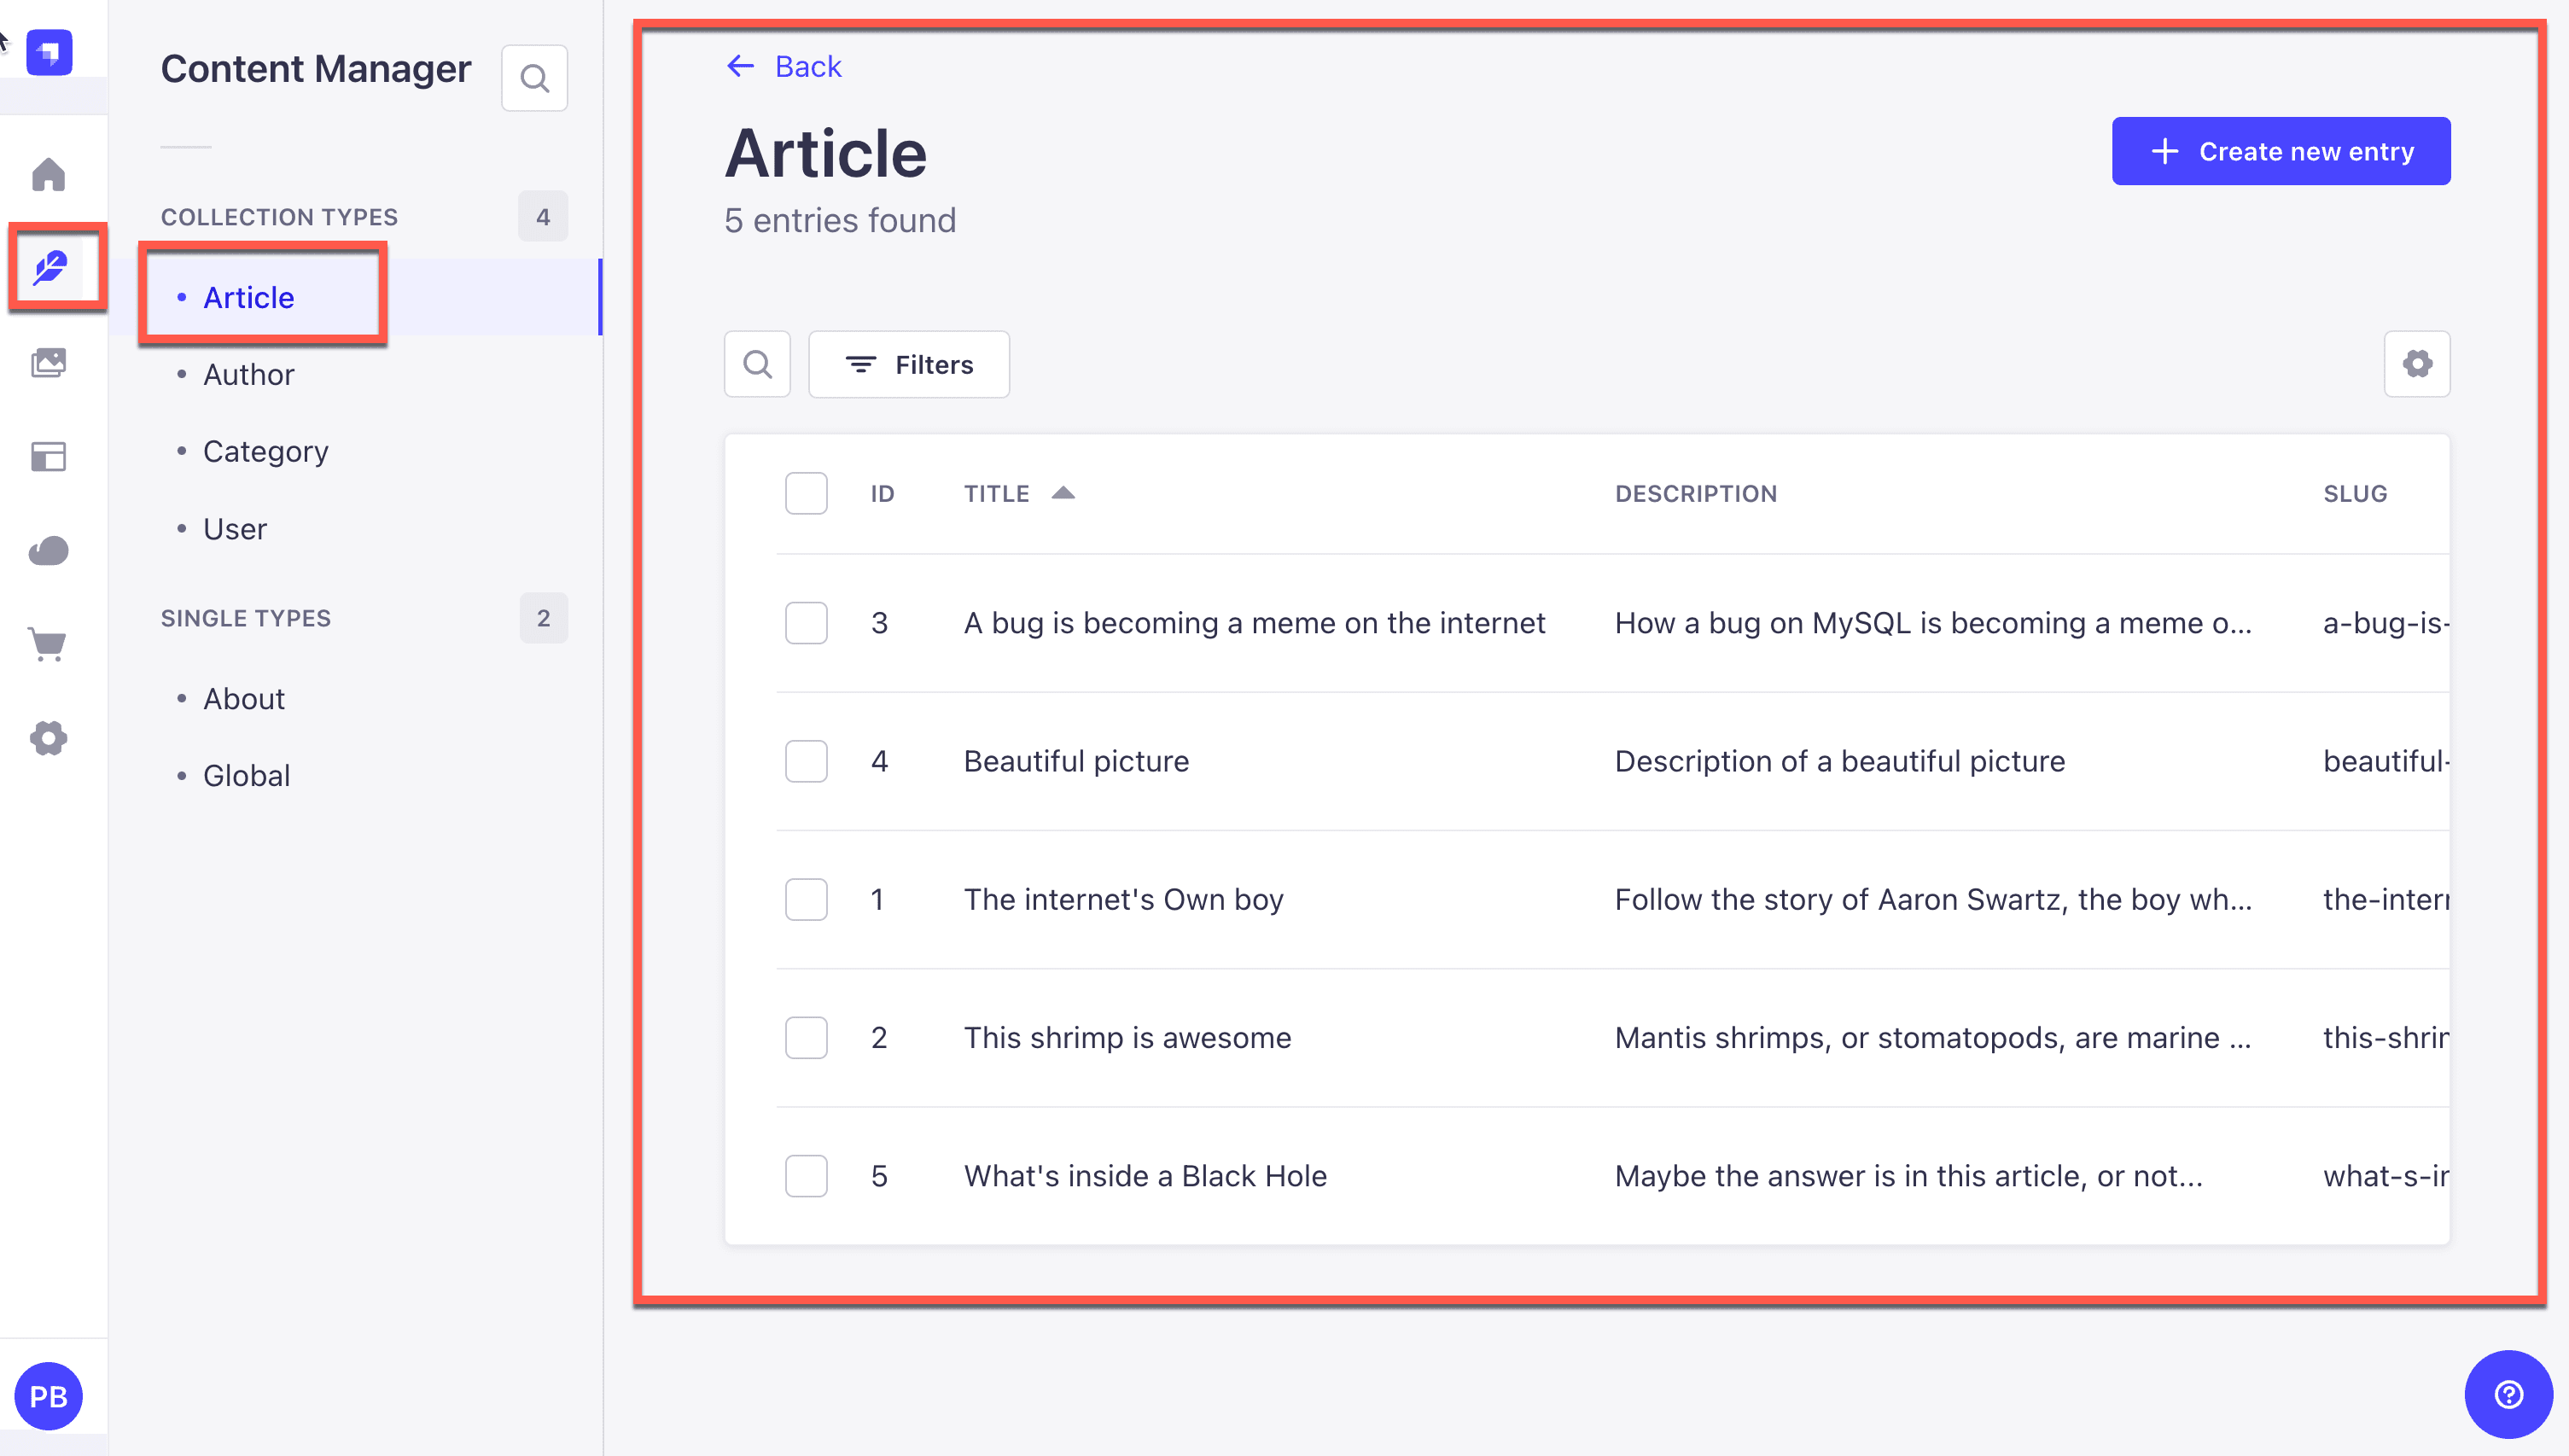Click the 'beautiful-' slug cell
This screenshot has height=1456, width=2569.
pos(2386,761)
